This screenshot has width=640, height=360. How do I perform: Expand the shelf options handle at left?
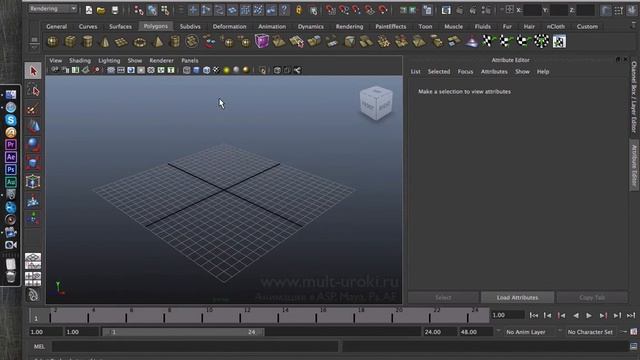[34, 42]
